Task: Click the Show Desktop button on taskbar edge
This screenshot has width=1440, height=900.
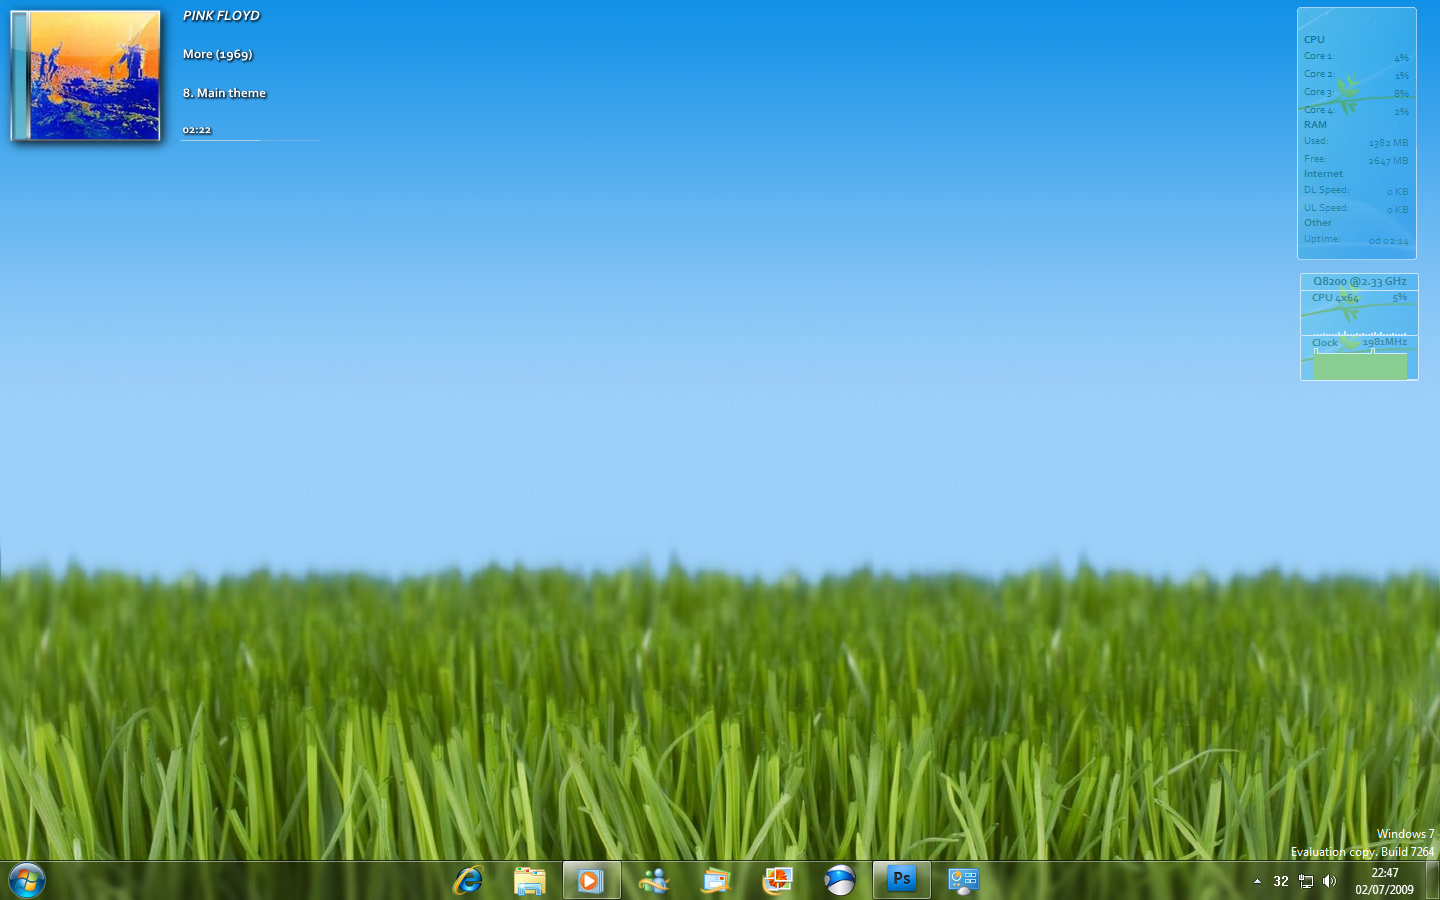Action: [x=1433, y=880]
